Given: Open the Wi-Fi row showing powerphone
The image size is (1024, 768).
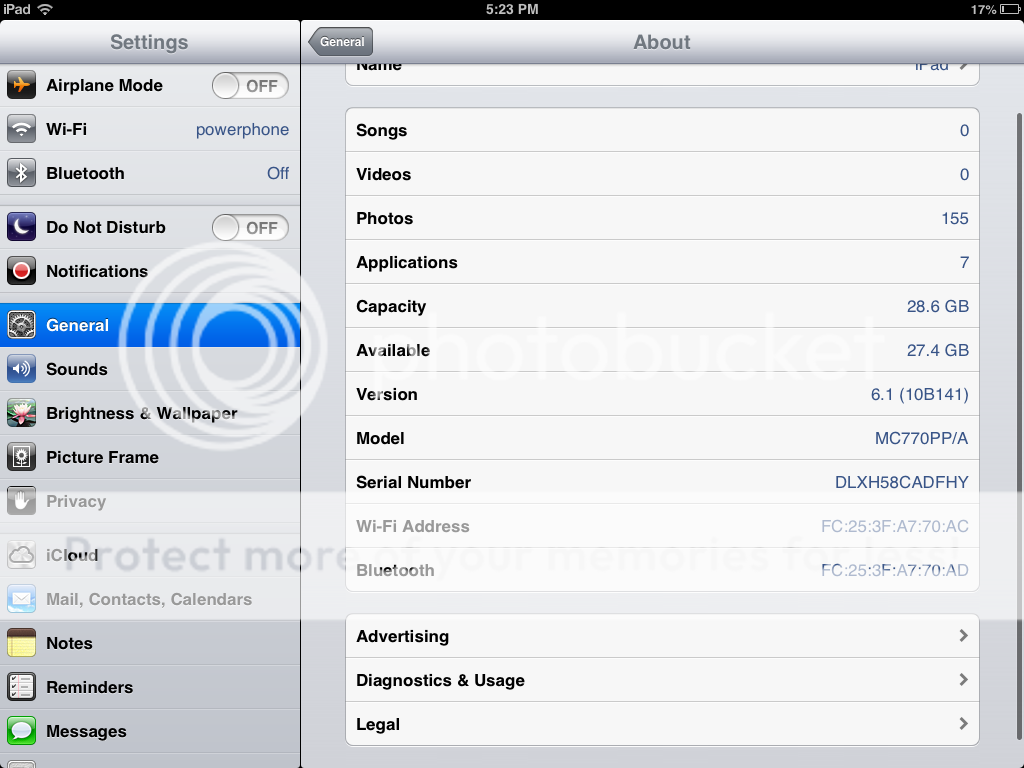Looking at the screenshot, I should (x=150, y=129).
